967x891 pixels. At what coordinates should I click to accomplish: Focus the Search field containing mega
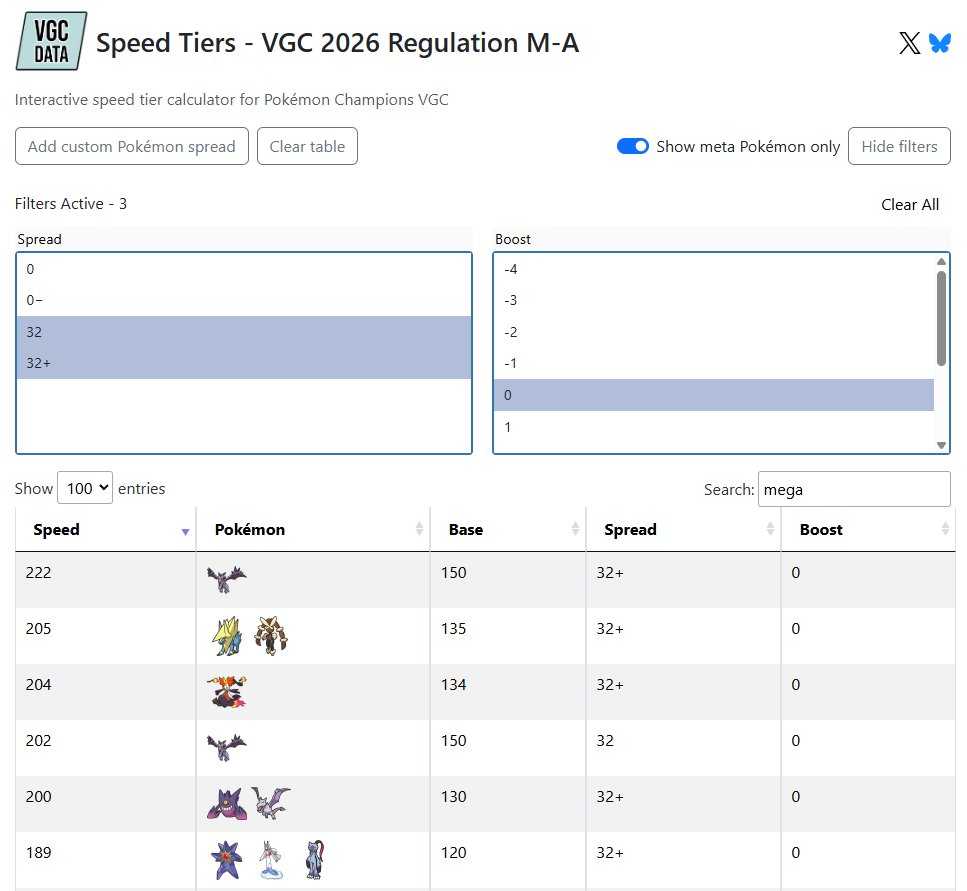(x=854, y=489)
